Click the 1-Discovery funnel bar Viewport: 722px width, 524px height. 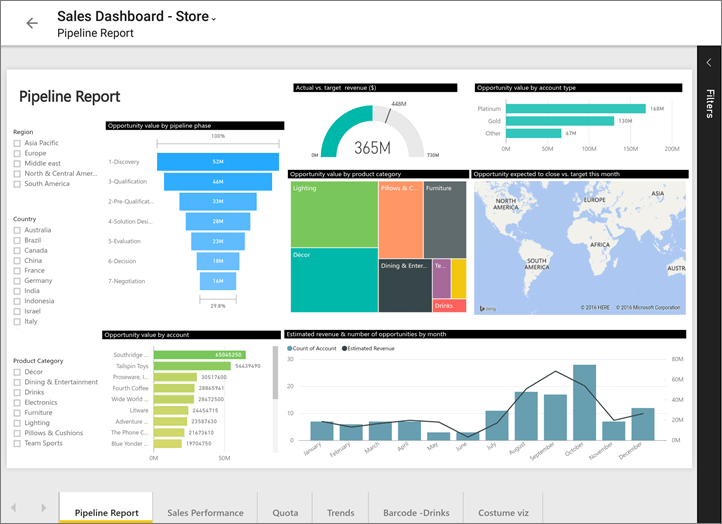(x=217, y=161)
